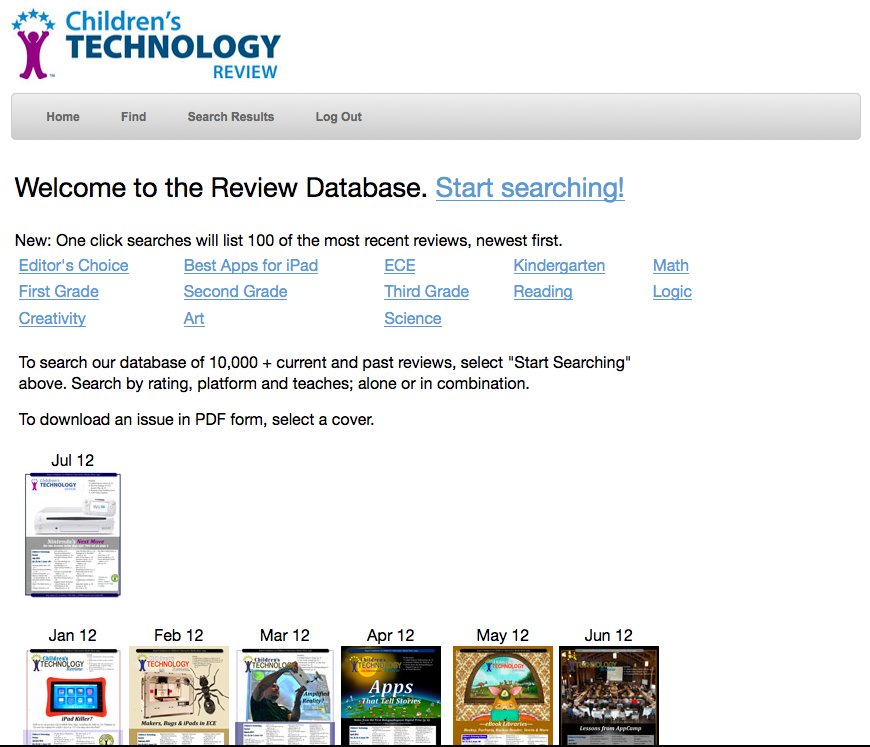This screenshot has height=747, width=870.
Task: Open the Find menu item
Action: click(134, 117)
